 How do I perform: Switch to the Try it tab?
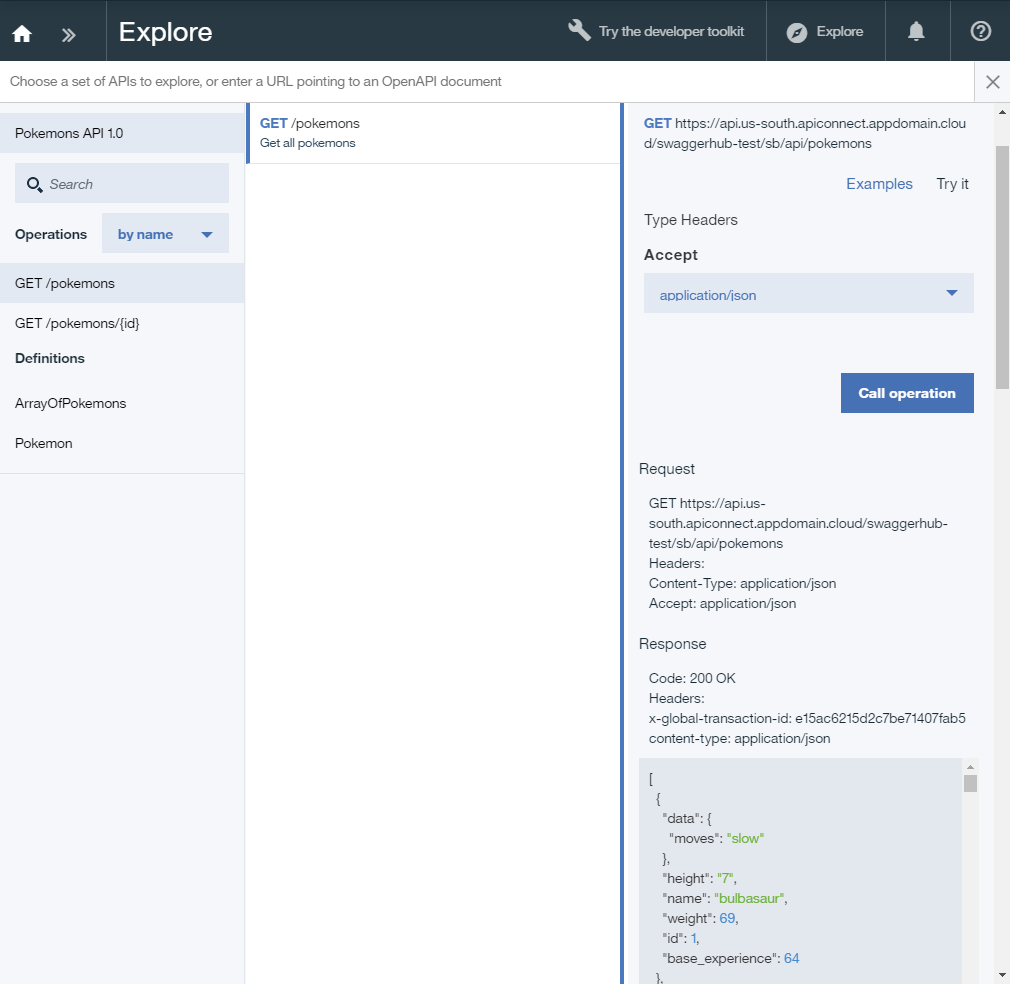coord(951,184)
